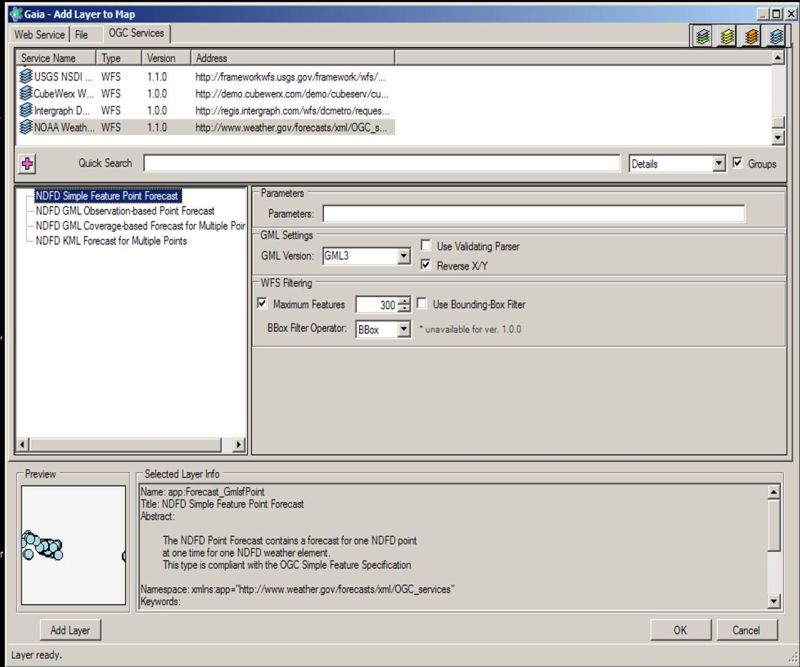Sort by Type column header
Viewport: 800px width, 667px height.
pyautogui.click(x=118, y=58)
